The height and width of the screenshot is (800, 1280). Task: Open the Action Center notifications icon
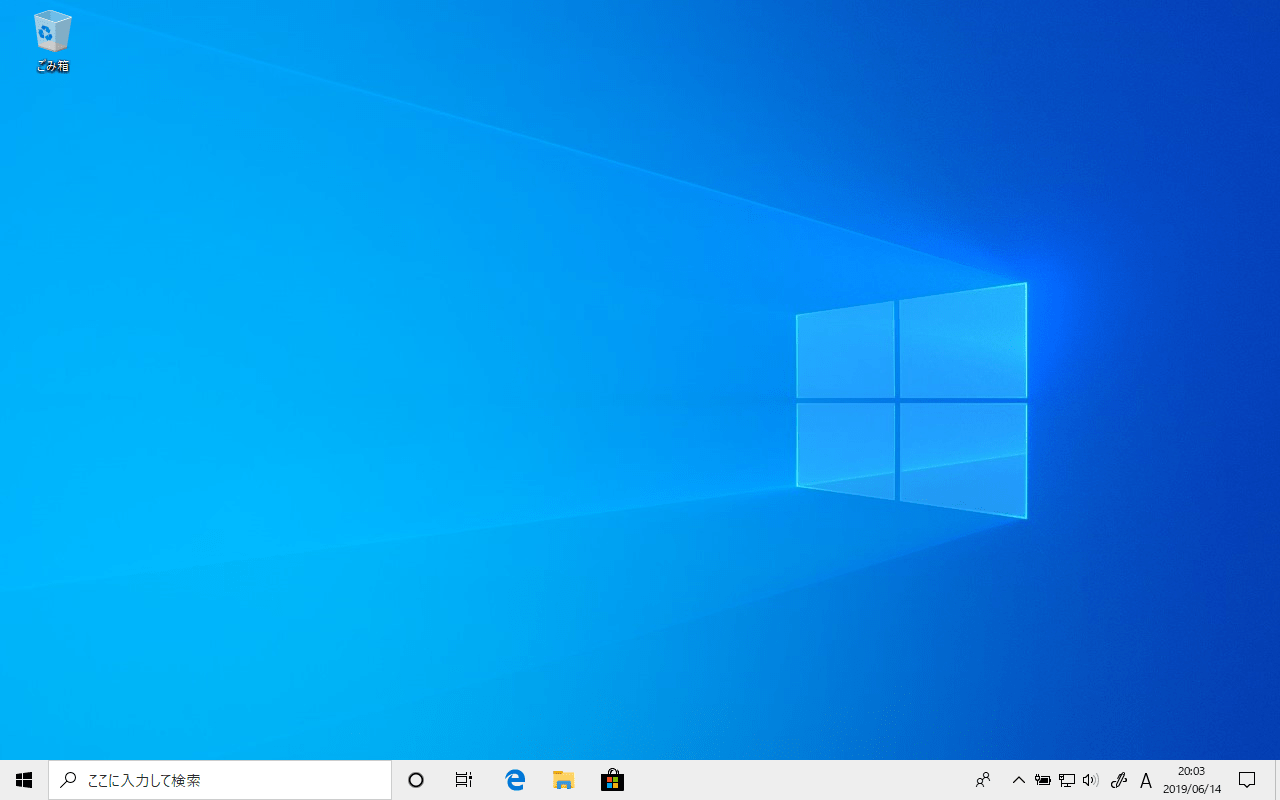point(1247,780)
